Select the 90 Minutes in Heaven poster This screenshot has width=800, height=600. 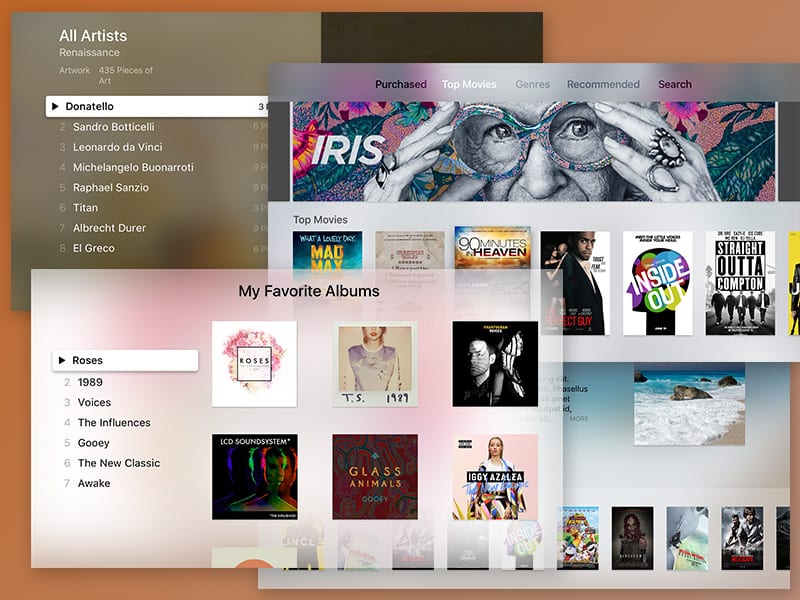[x=492, y=248]
